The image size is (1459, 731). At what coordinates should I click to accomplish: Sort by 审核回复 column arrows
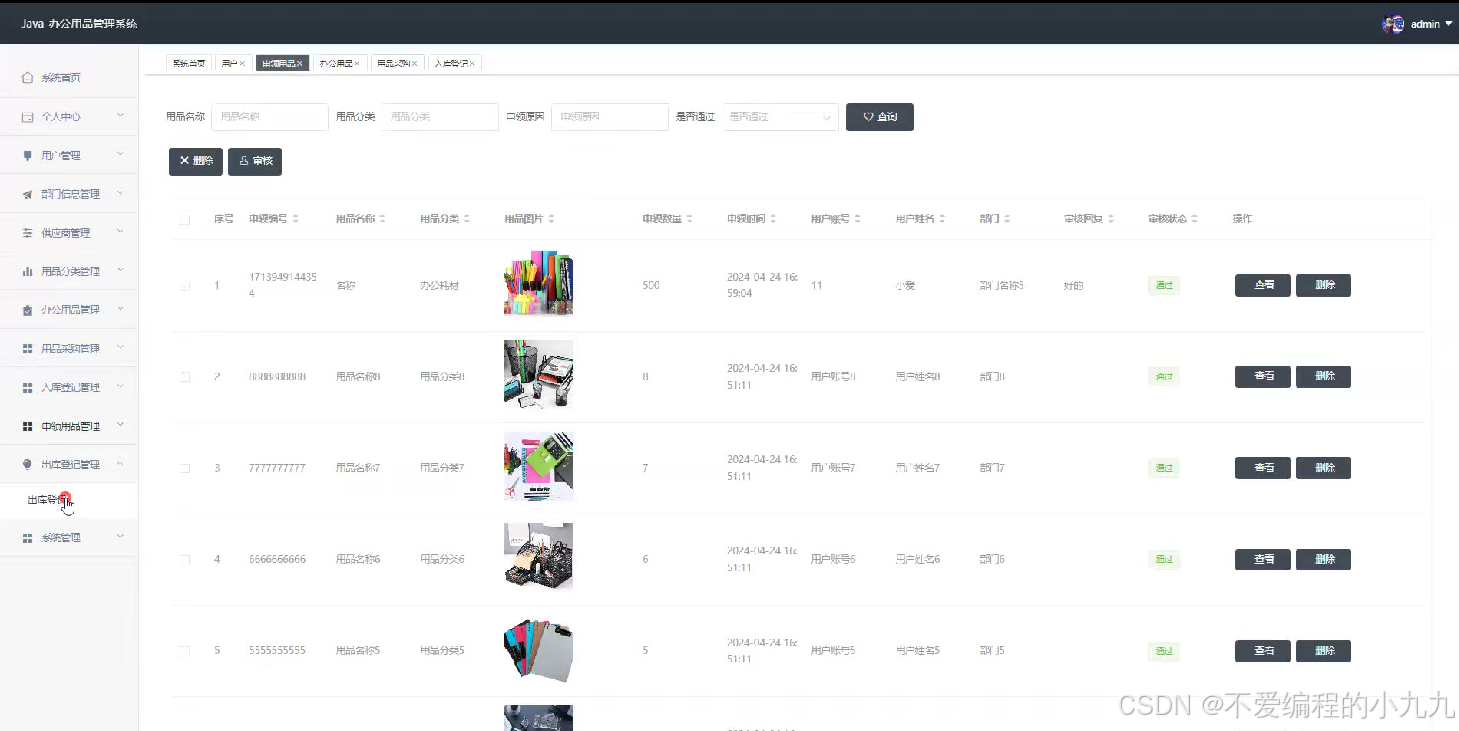pos(1111,219)
